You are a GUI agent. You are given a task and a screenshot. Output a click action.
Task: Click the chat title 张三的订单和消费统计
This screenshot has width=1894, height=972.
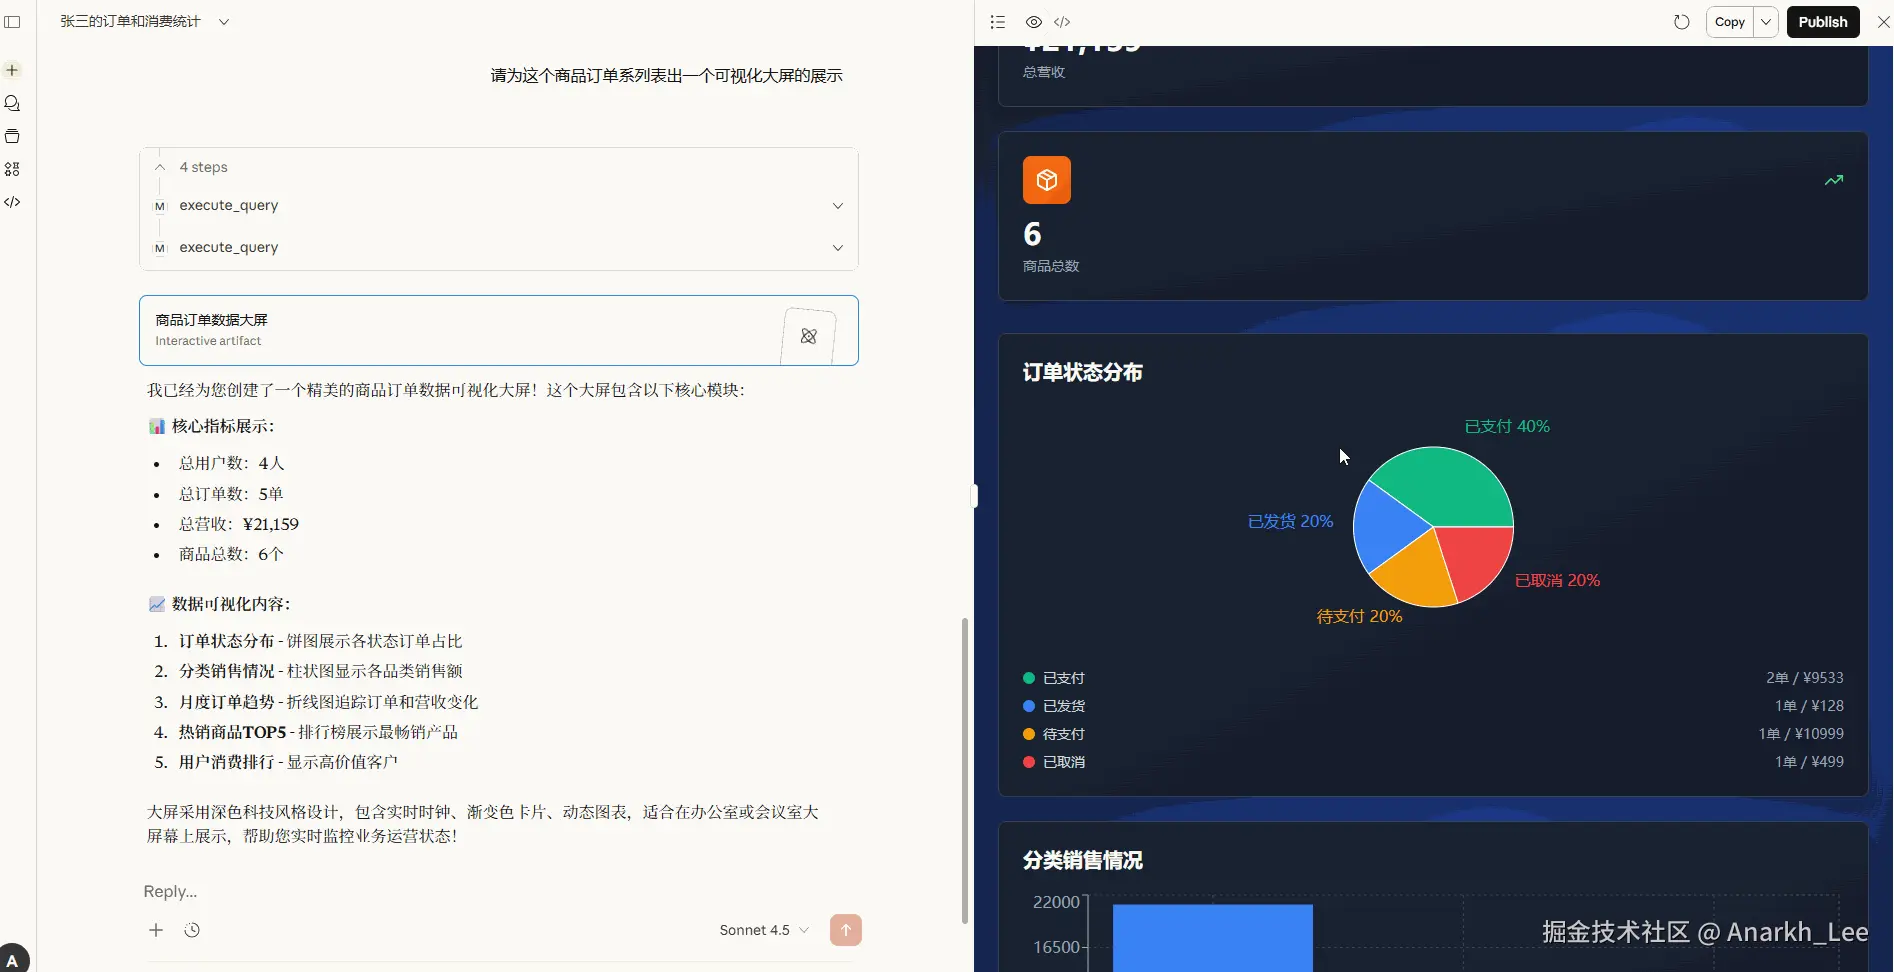(x=130, y=22)
